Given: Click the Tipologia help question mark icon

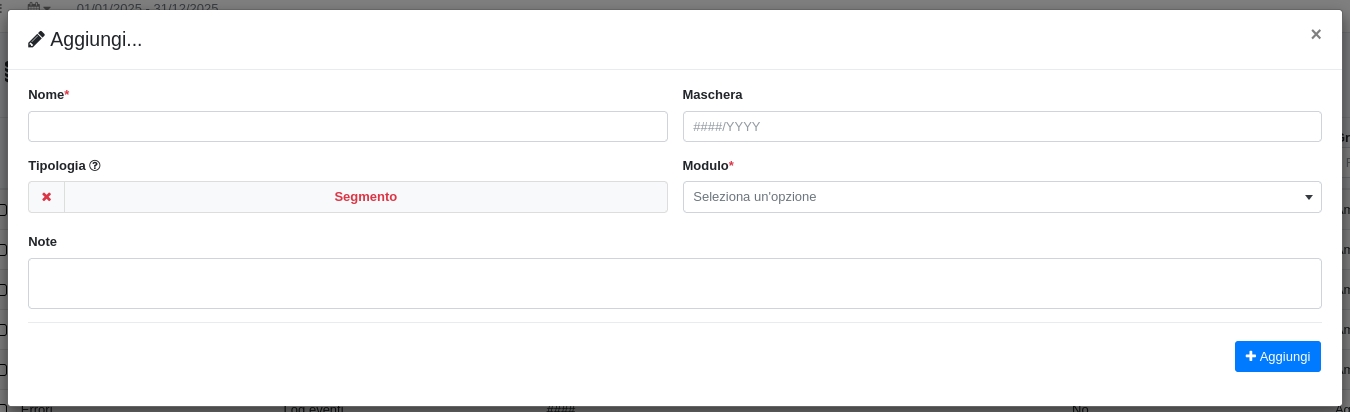Looking at the screenshot, I should (95, 166).
